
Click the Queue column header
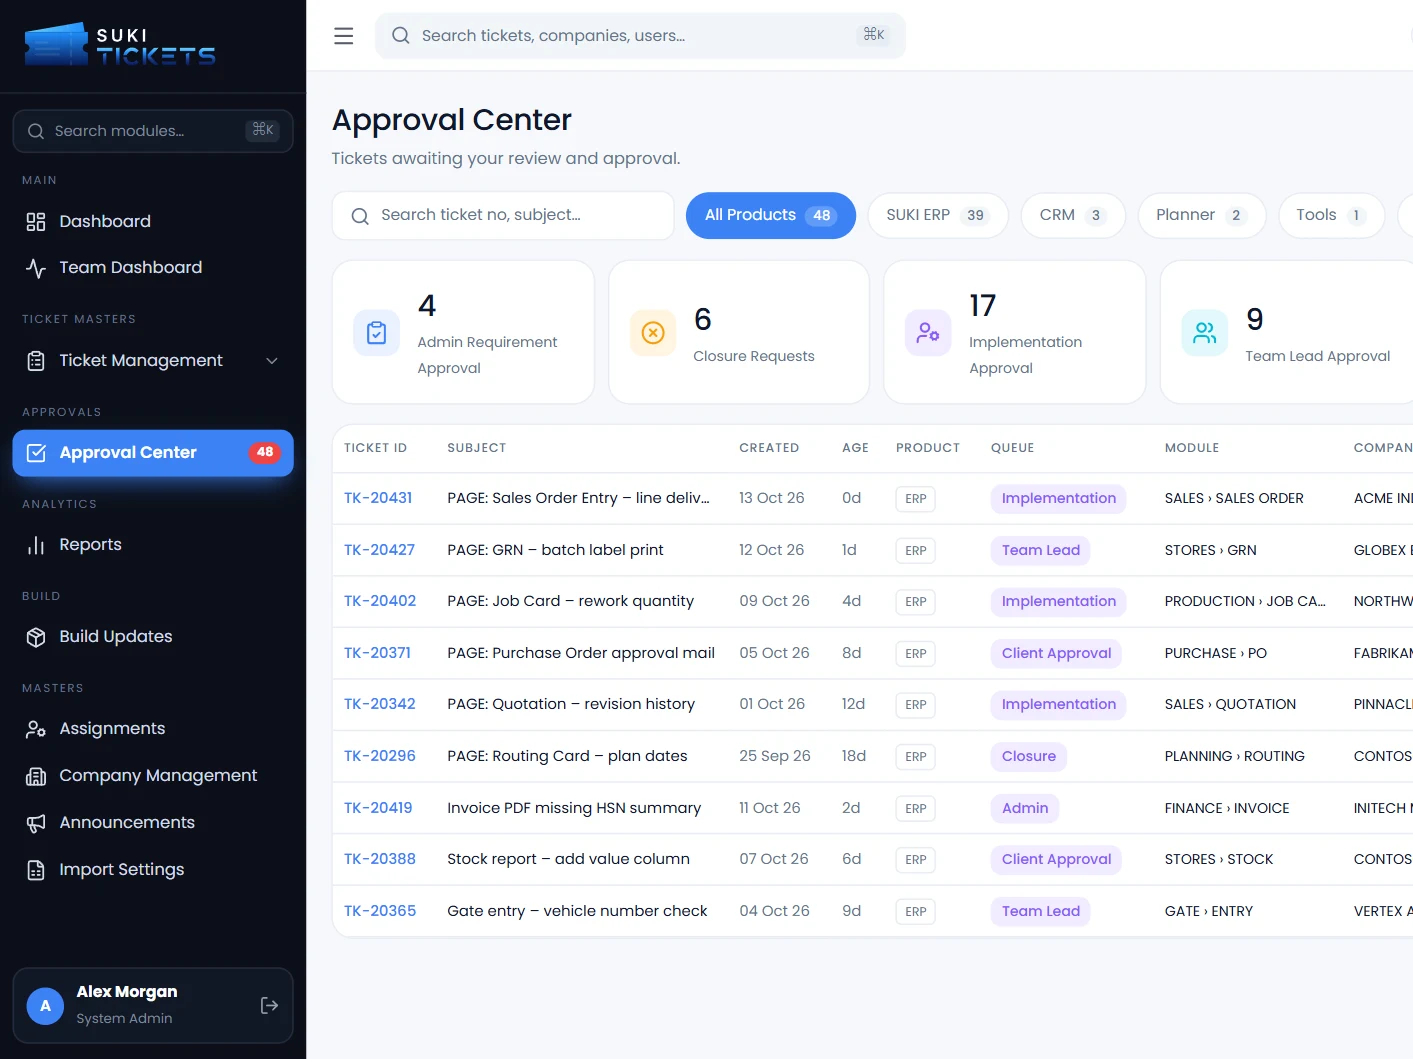(x=1012, y=448)
